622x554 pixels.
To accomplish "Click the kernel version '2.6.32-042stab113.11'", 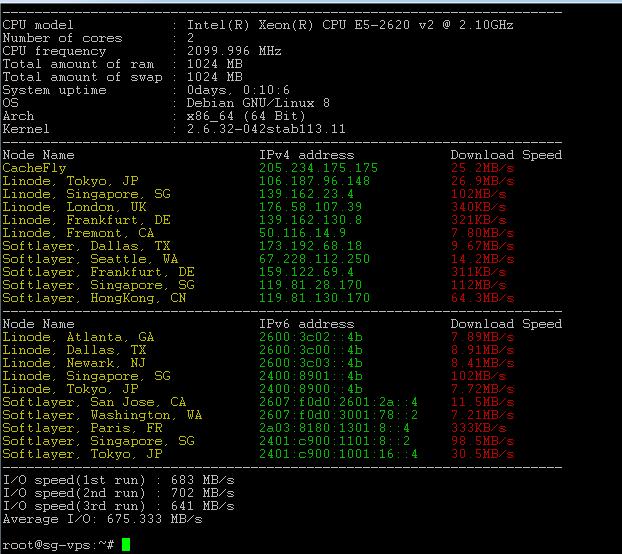I will [x=266, y=129].
